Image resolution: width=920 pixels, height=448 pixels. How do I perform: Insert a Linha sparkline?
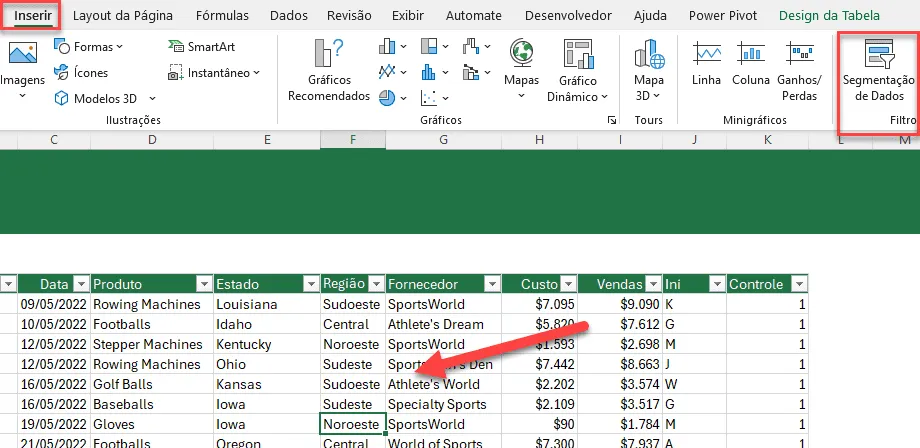click(706, 63)
